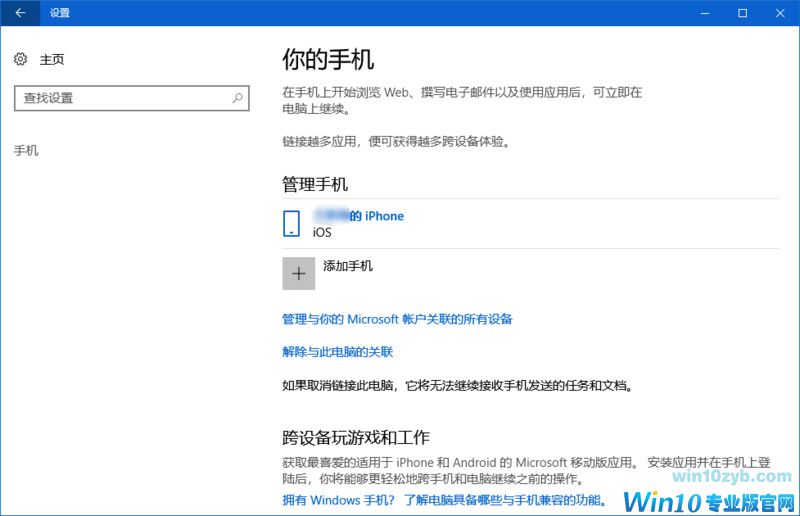The width and height of the screenshot is (800, 516).
Task: Open 管理与你的 Microsoft 帐户关联的所有设备 link
Action: click(x=397, y=319)
